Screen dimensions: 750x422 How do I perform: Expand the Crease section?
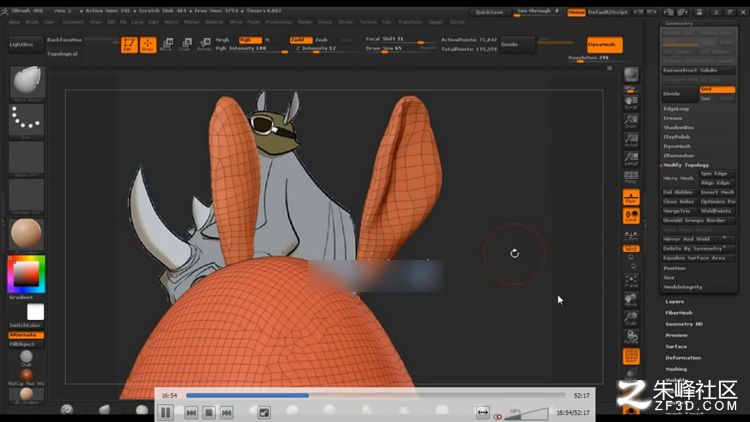(673, 118)
